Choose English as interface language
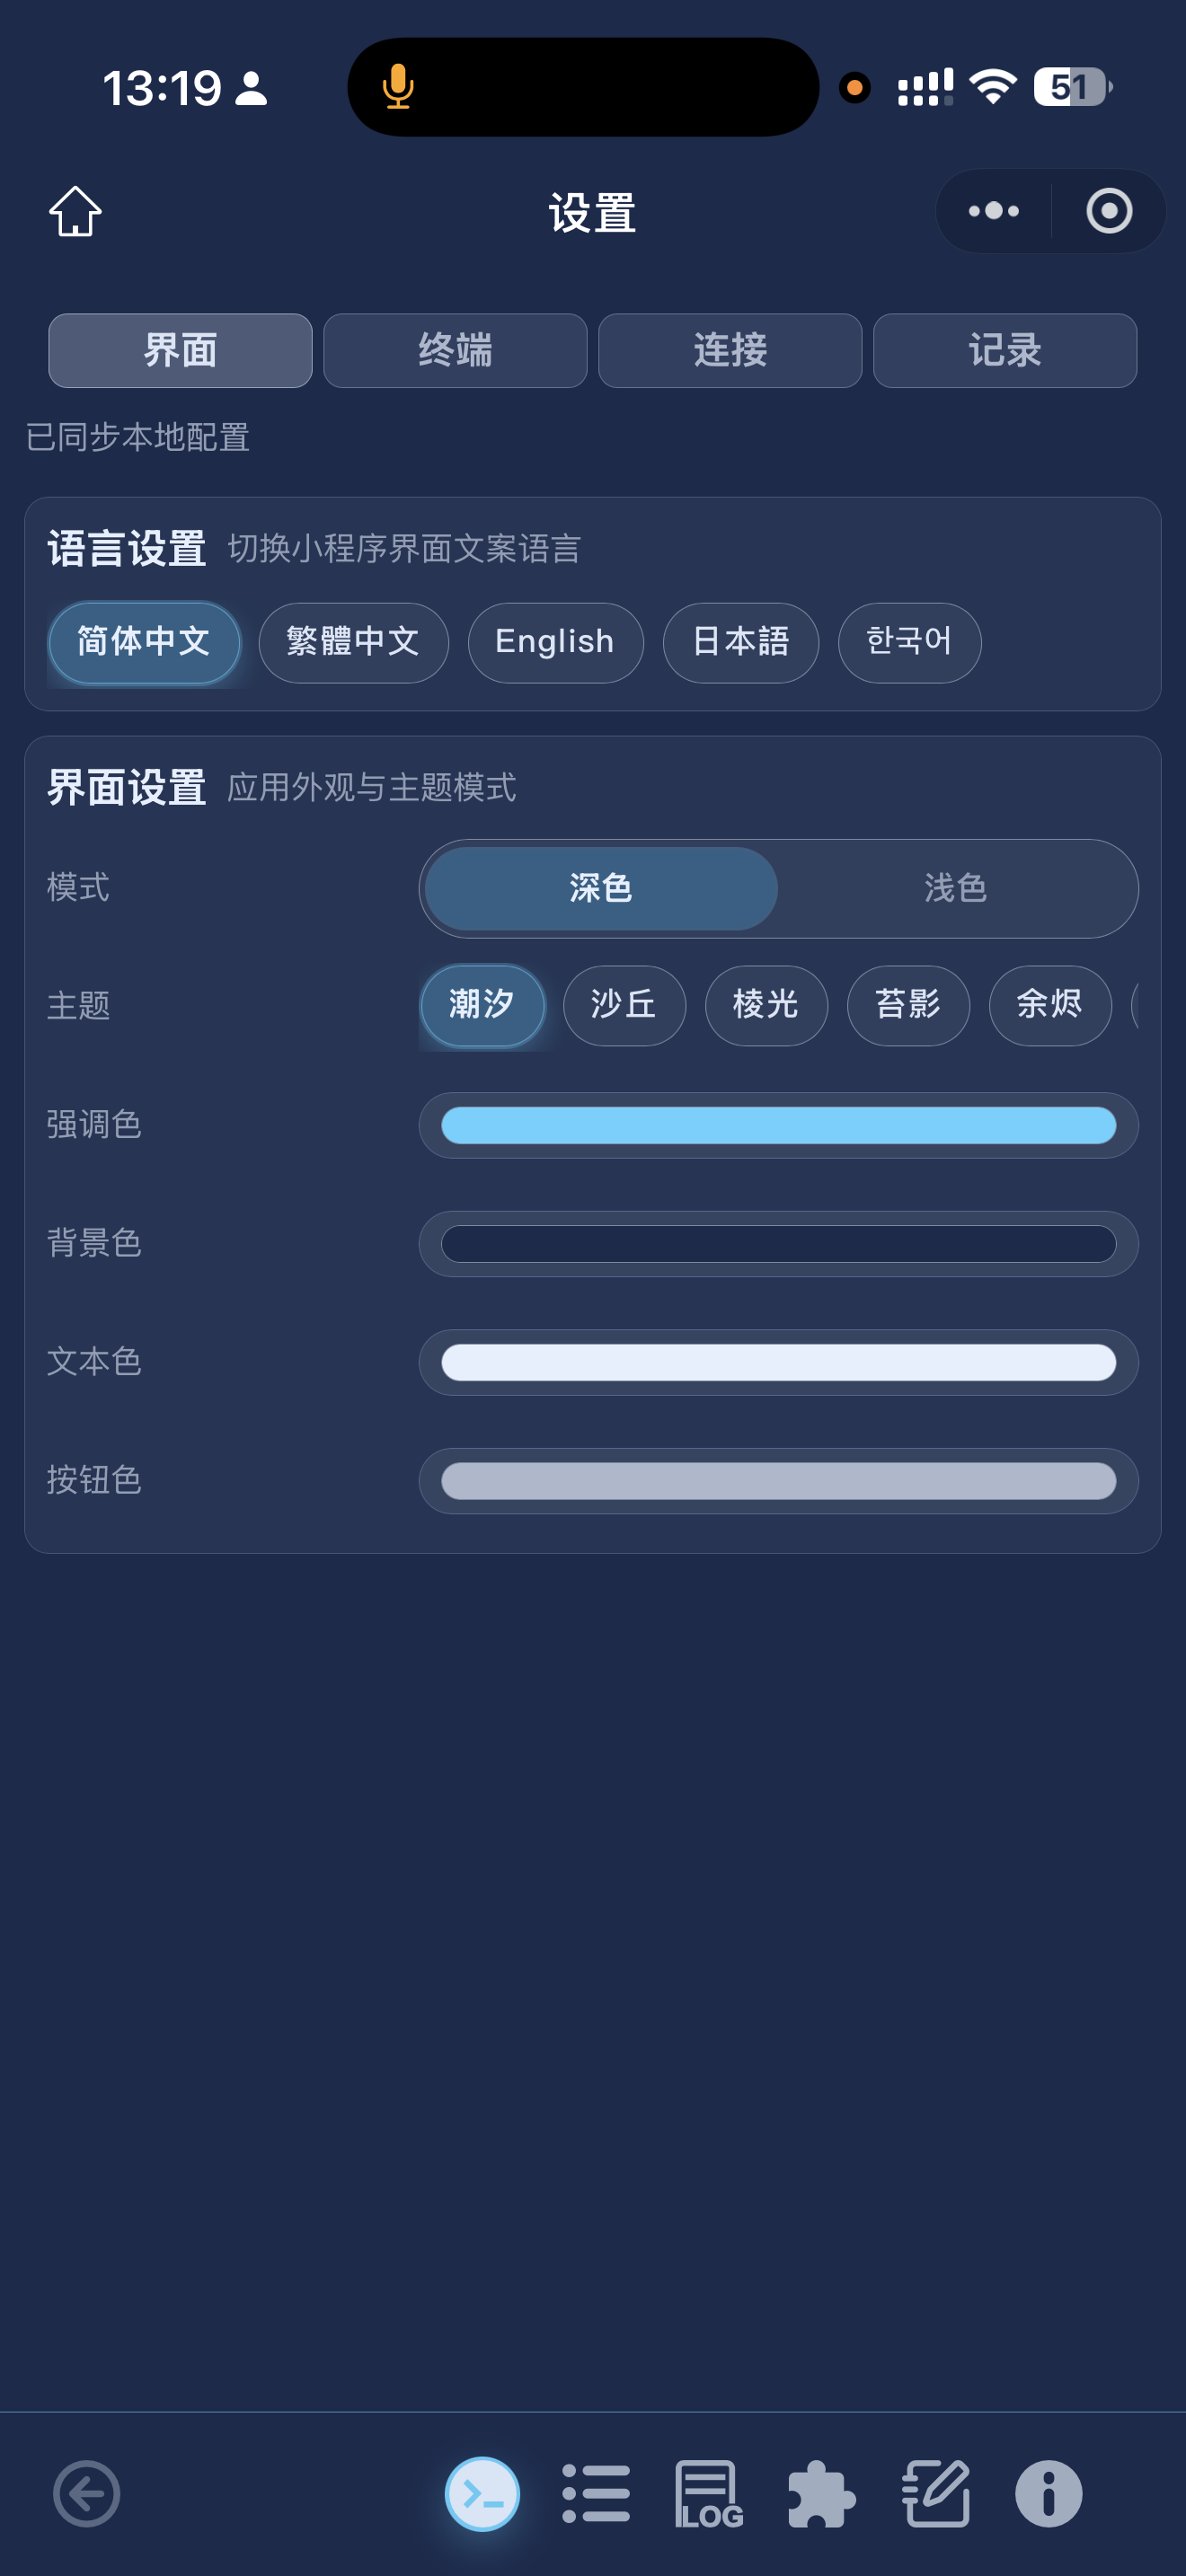This screenshot has height=2576, width=1186. pyautogui.click(x=555, y=642)
